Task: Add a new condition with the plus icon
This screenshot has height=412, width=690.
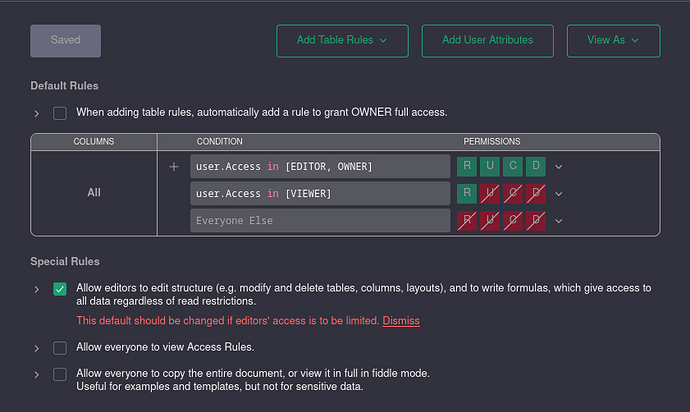Action: tap(174, 167)
